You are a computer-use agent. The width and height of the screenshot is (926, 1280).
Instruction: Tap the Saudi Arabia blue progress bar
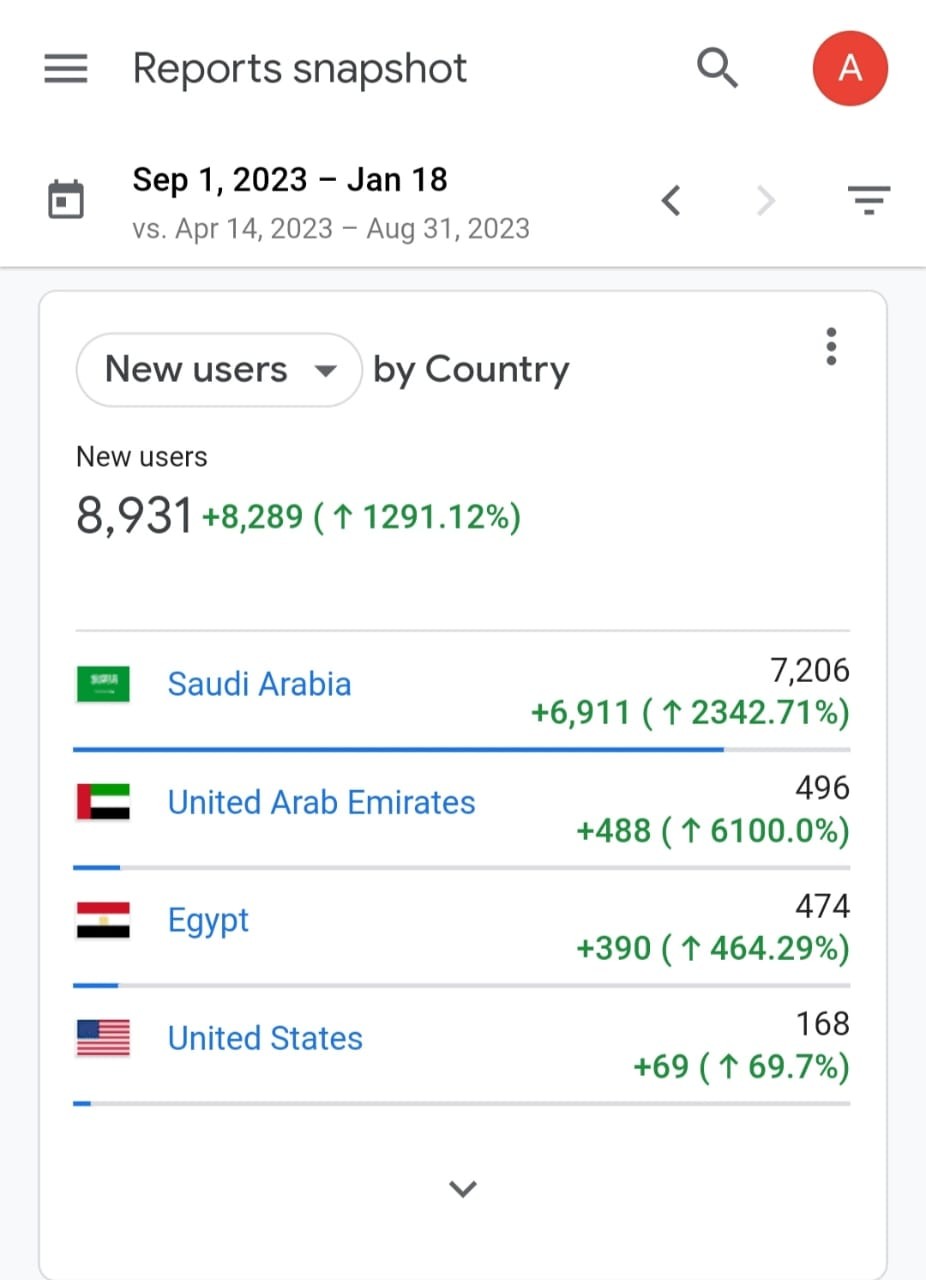[398, 748]
